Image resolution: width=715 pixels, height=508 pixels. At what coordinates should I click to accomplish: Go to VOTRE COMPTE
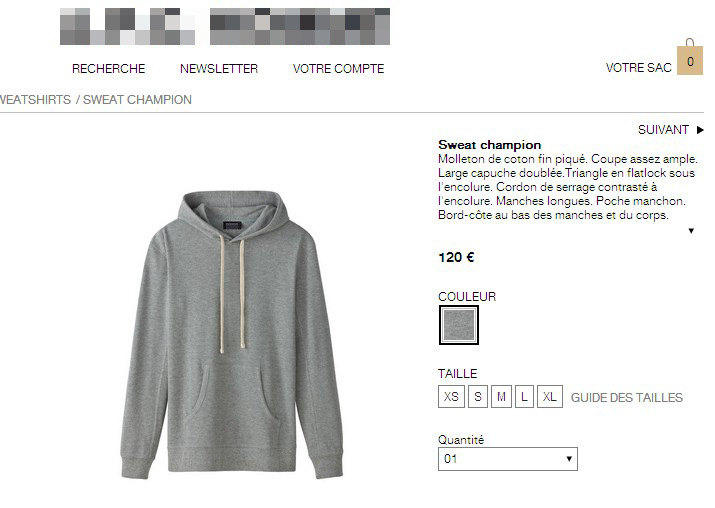[338, 68]
